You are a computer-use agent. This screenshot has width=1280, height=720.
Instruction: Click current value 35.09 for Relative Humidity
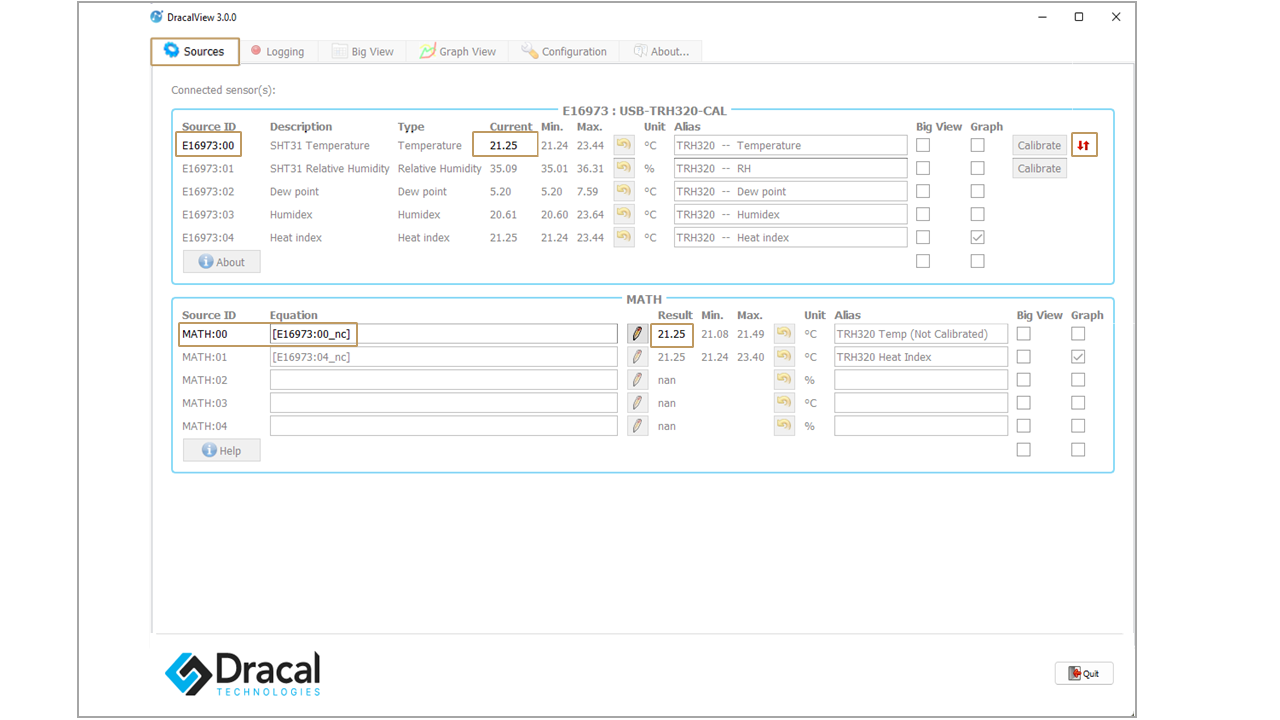[x=503, y=168]
